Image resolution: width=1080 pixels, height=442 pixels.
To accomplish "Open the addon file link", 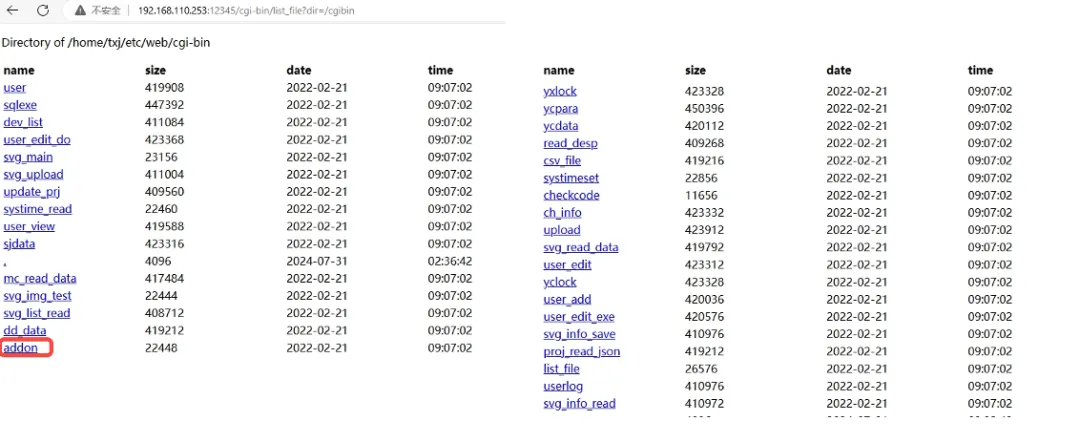I will pyautogui.click(x=20, y=348).
